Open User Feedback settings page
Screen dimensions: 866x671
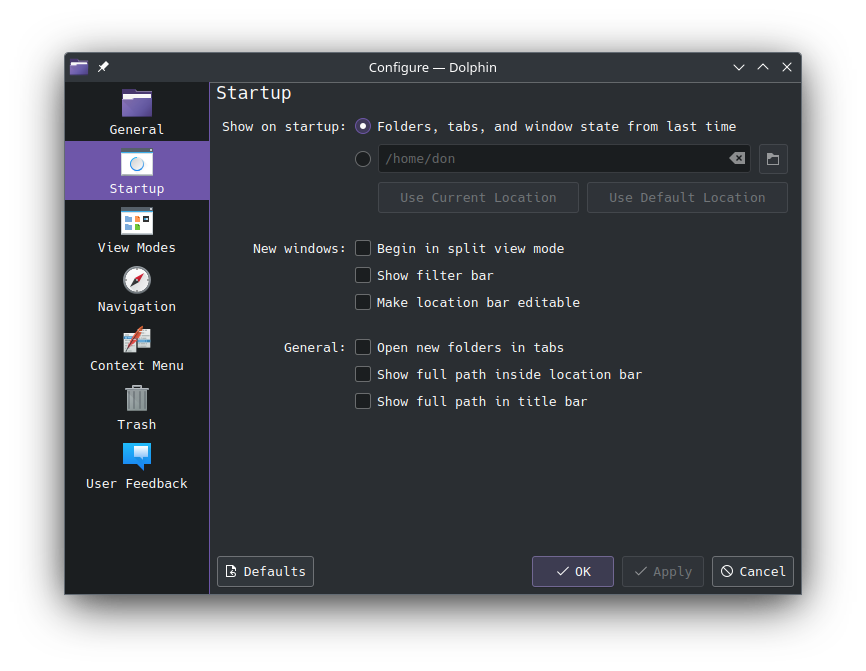(x=136, y=466)
